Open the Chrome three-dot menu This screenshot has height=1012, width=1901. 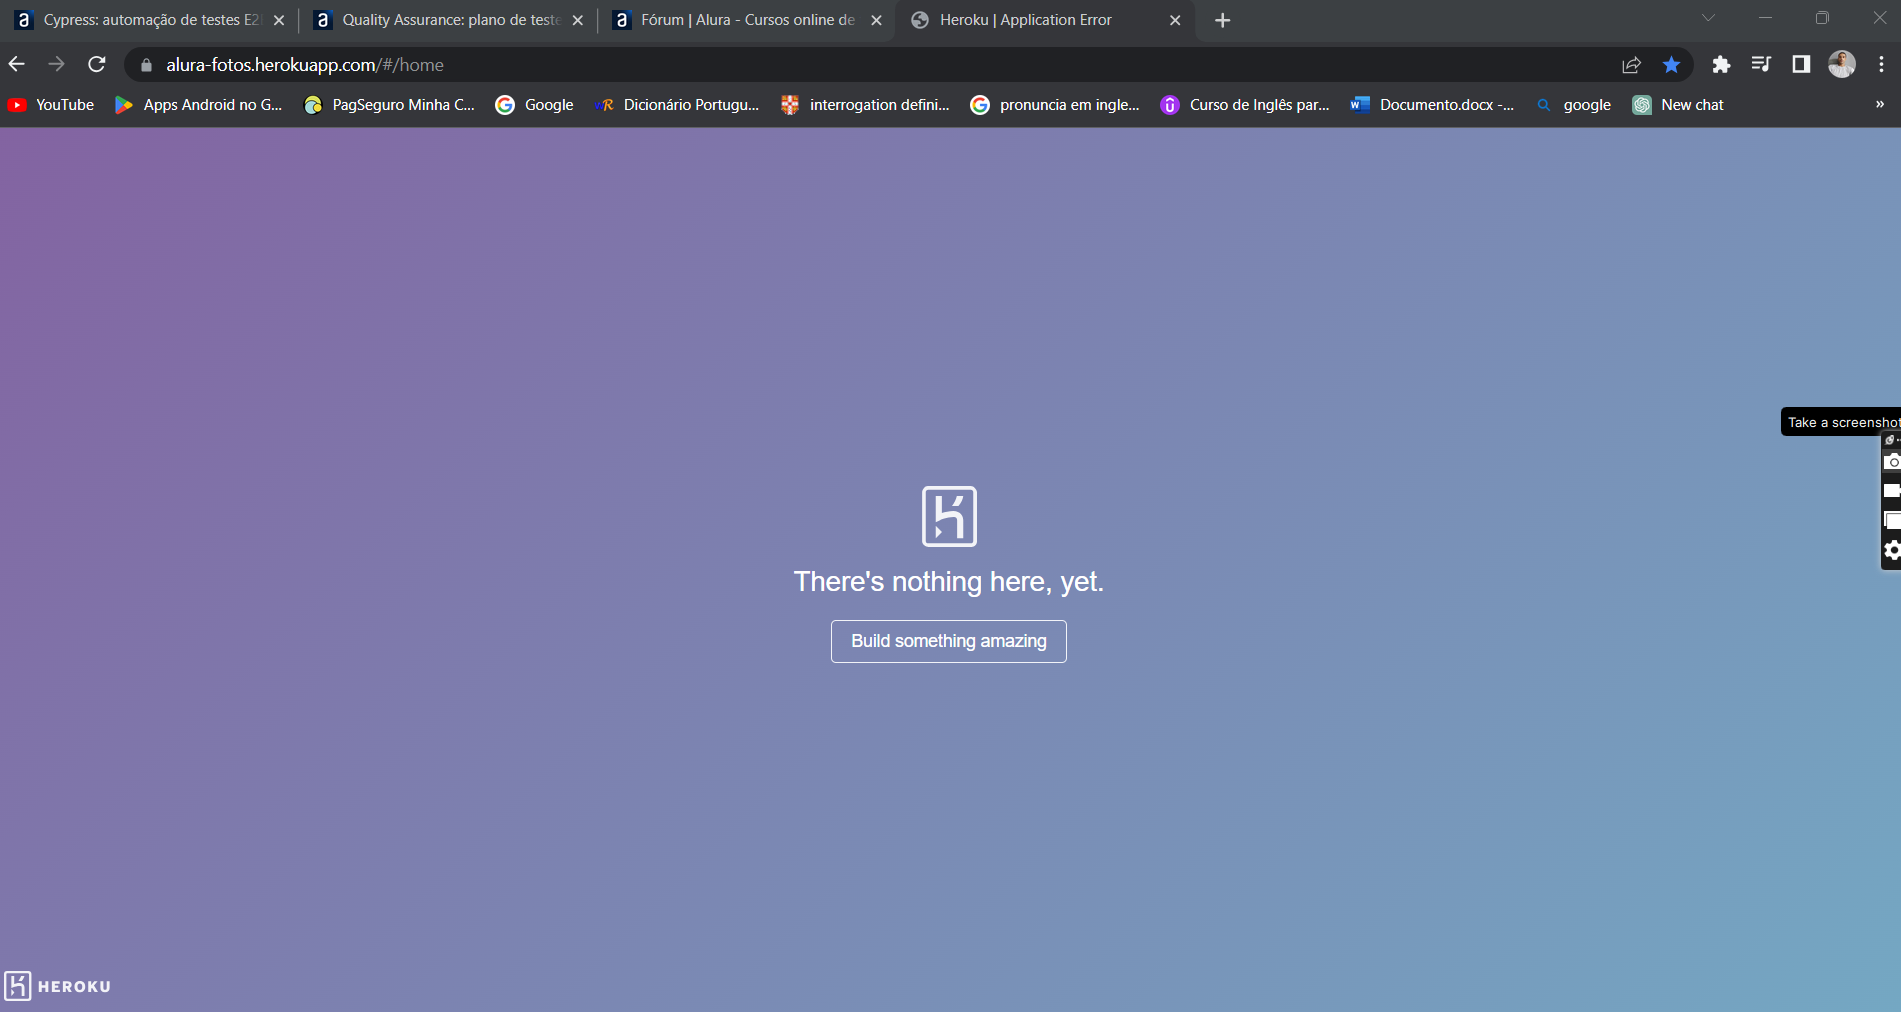point(1881,65)
